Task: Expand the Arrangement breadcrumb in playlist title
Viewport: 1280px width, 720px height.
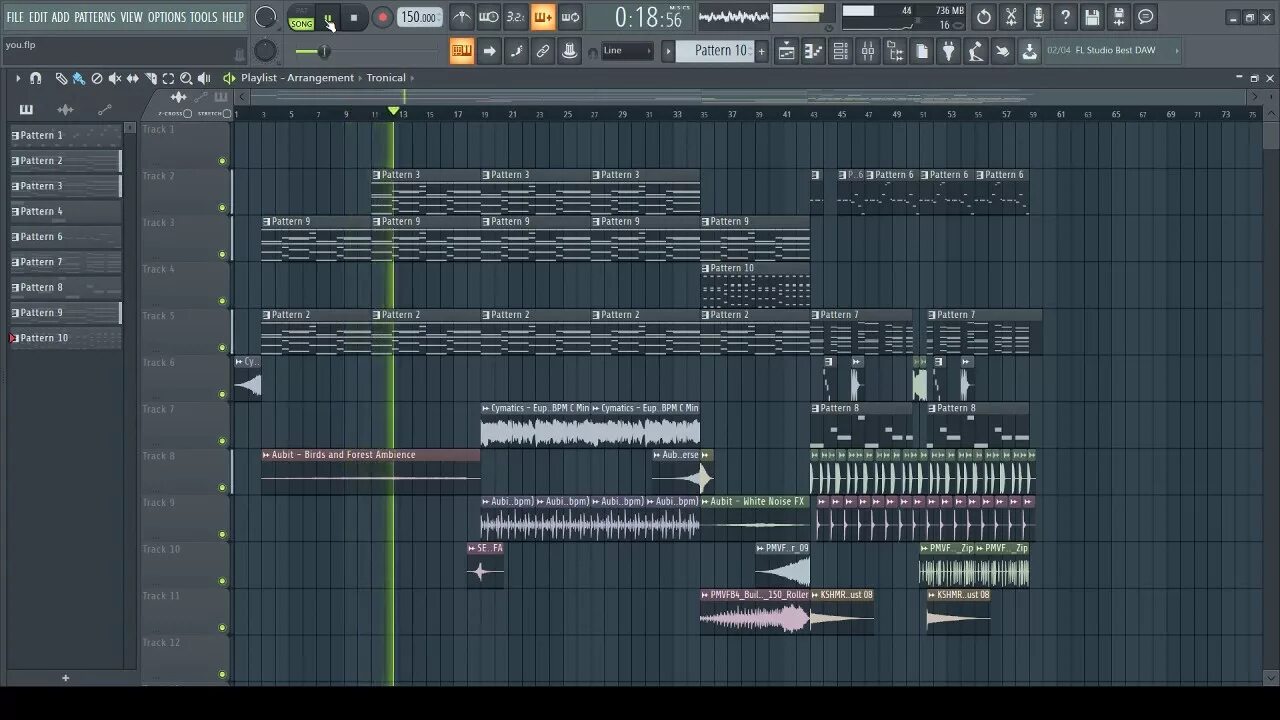Action: pos(320,78)
